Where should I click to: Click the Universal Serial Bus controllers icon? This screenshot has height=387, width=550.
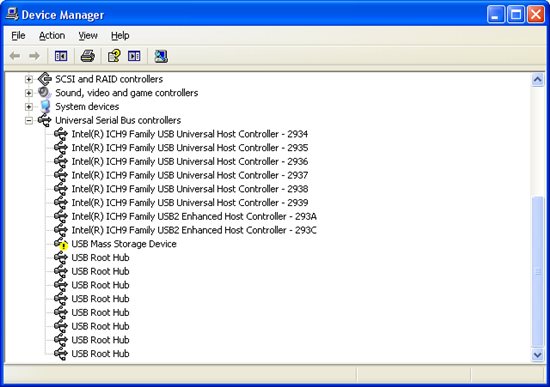click(45, 120)
